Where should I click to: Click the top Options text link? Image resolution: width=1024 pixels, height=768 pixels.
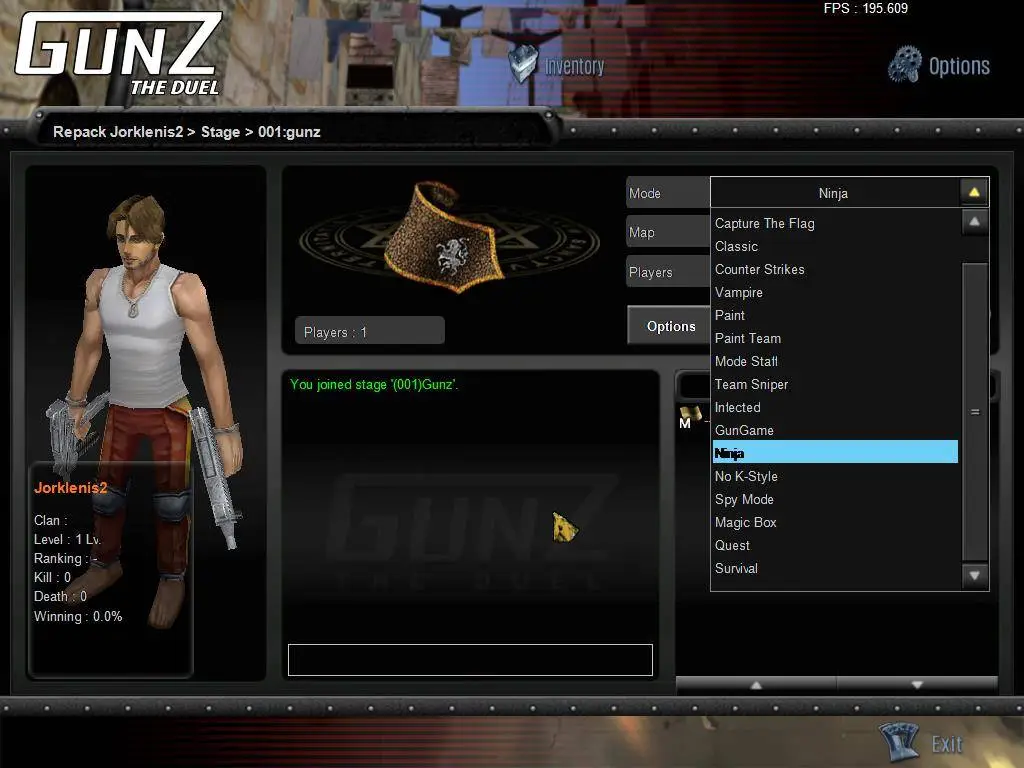pos(959,66)
